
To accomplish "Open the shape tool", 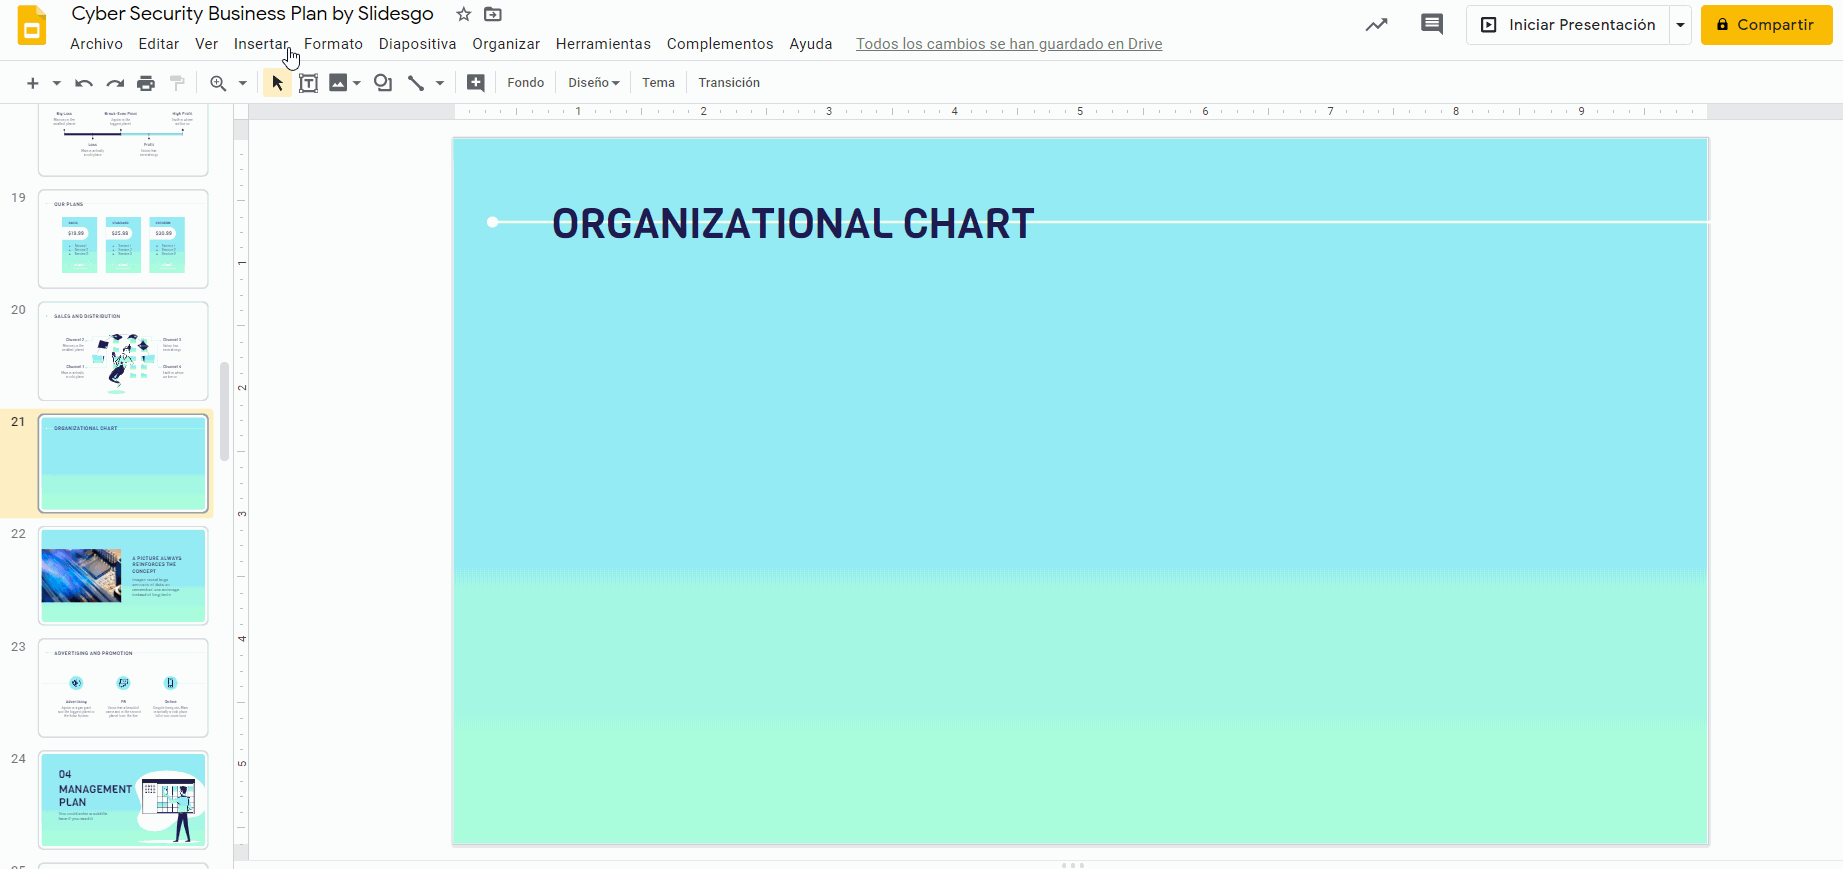I will (x=382, y=83).
